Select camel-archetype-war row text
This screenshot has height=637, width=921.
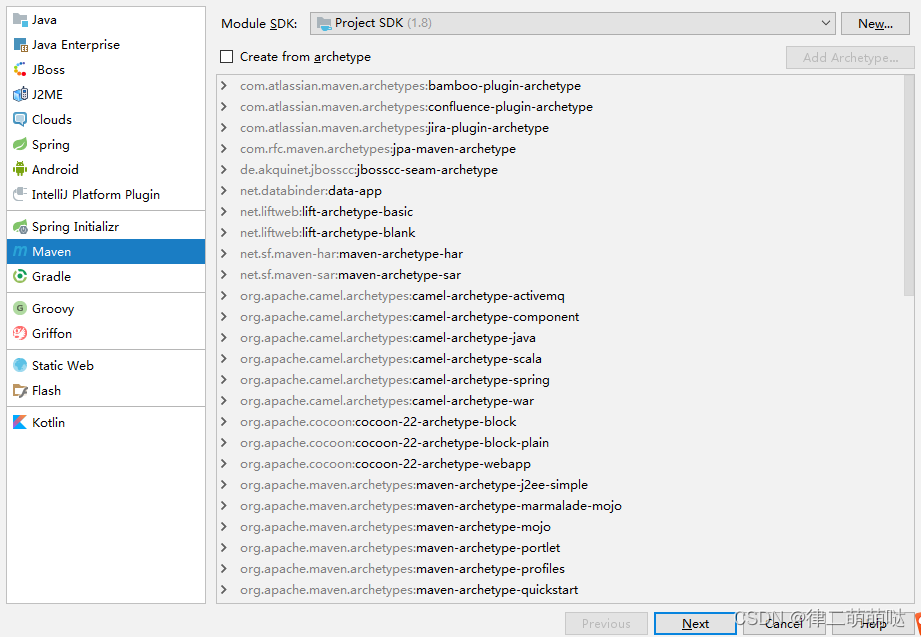point(386,401)
